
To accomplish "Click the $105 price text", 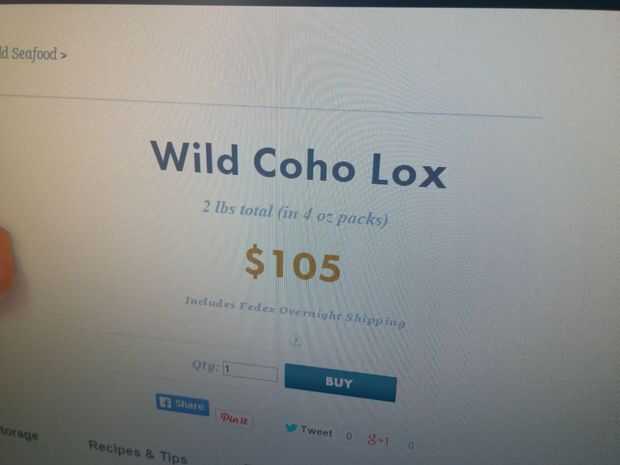I will [x=293, y=263].
